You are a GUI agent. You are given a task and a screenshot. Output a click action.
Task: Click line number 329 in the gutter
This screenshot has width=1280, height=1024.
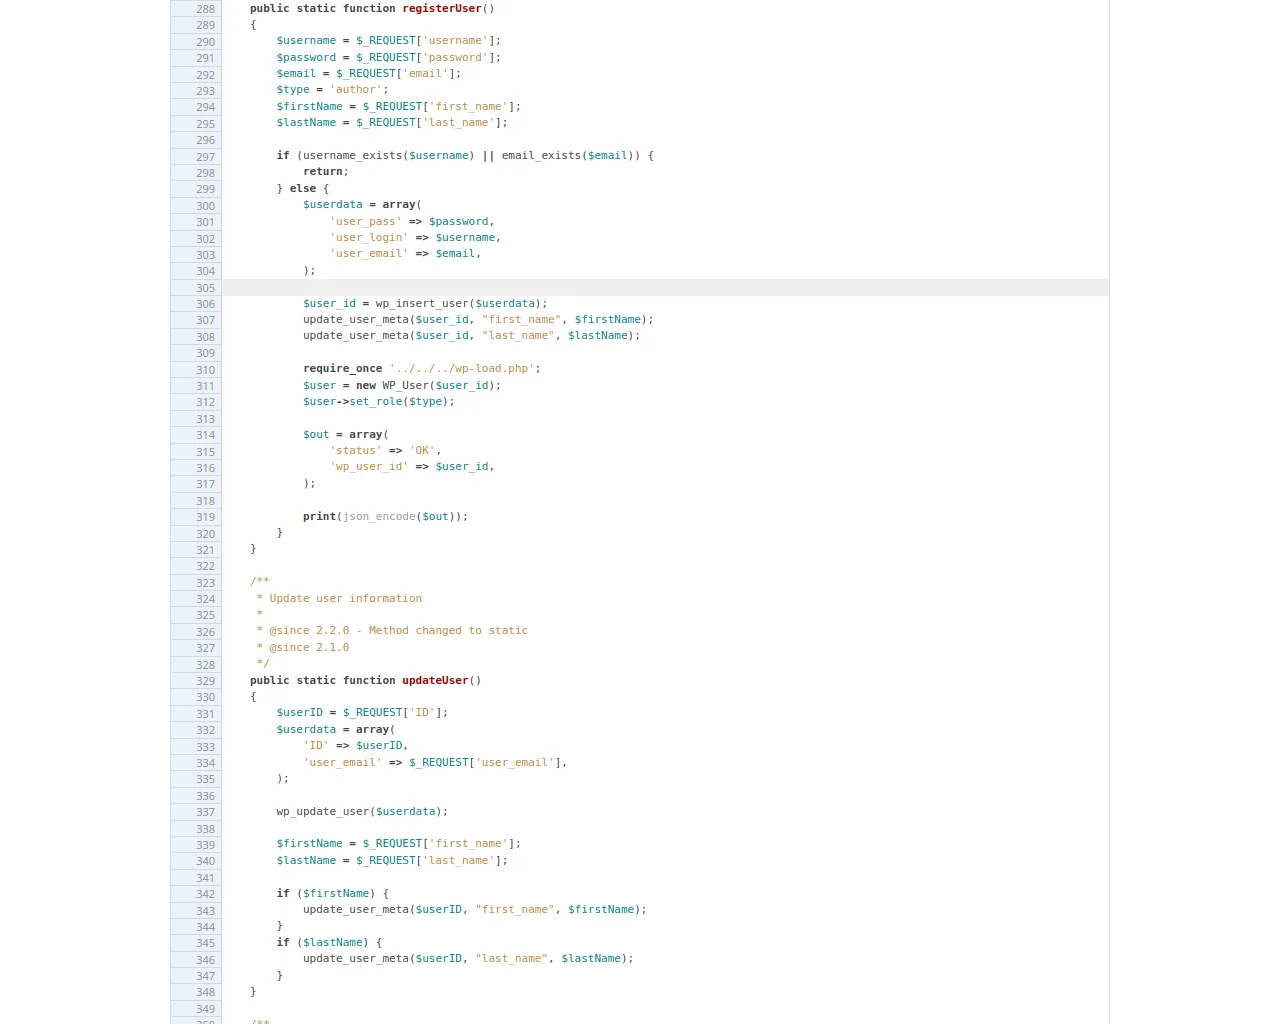(x=205, y=681)
